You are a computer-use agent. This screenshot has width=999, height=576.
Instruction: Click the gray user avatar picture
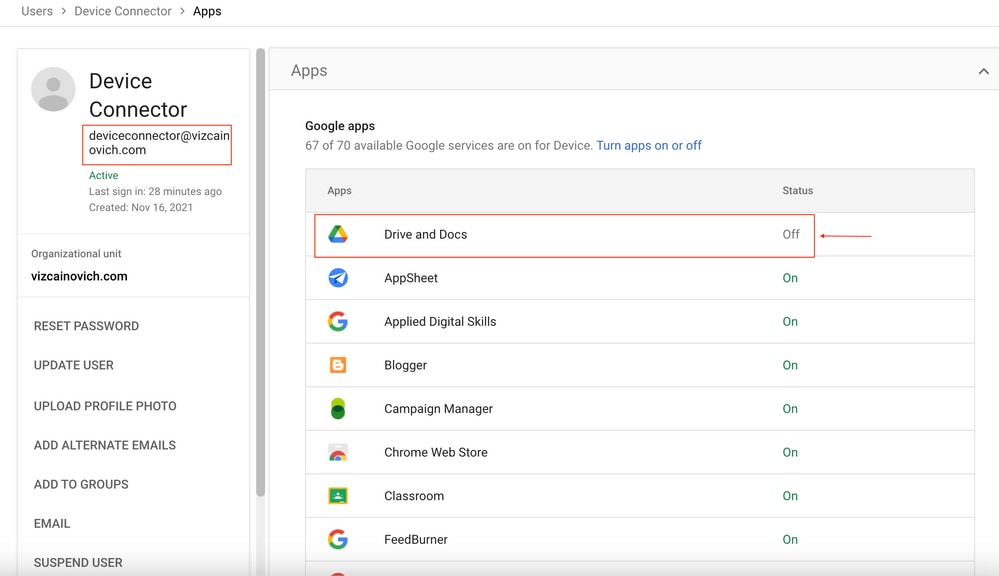click(54, 89)
